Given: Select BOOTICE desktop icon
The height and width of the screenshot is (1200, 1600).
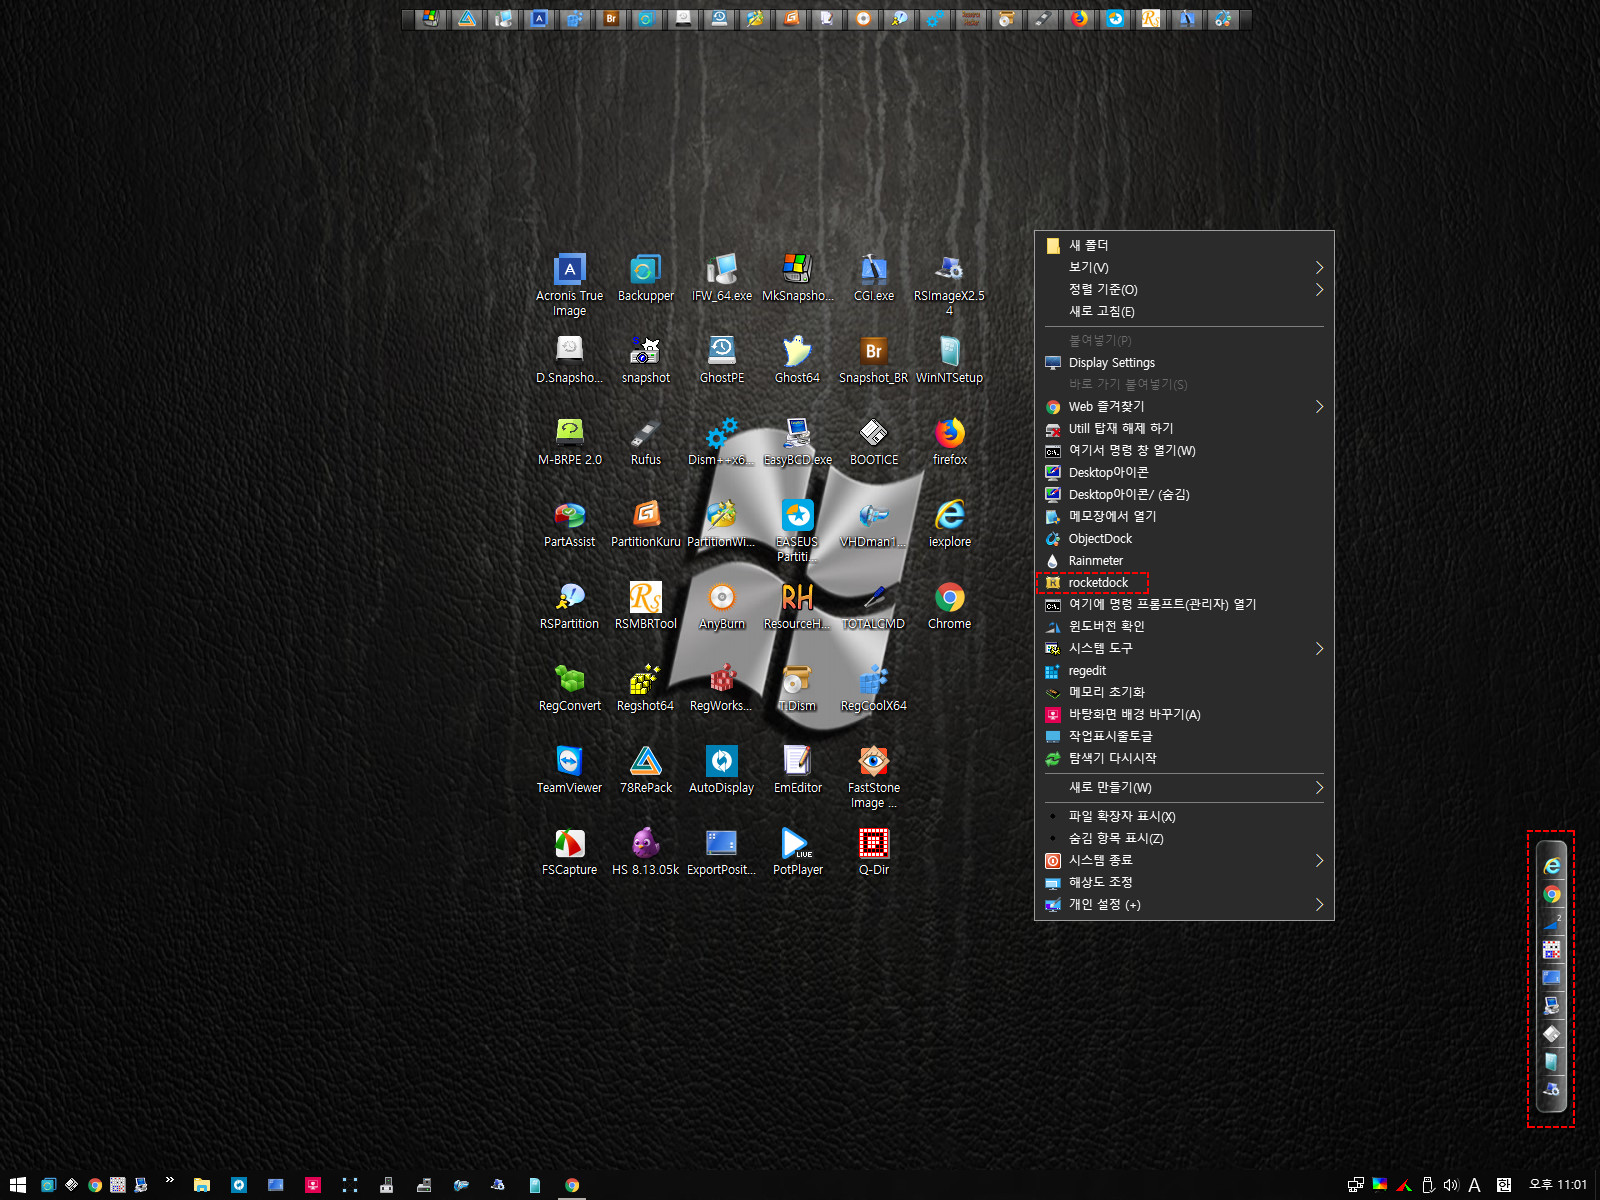Looking at the screenshot, I should point(873,442).
